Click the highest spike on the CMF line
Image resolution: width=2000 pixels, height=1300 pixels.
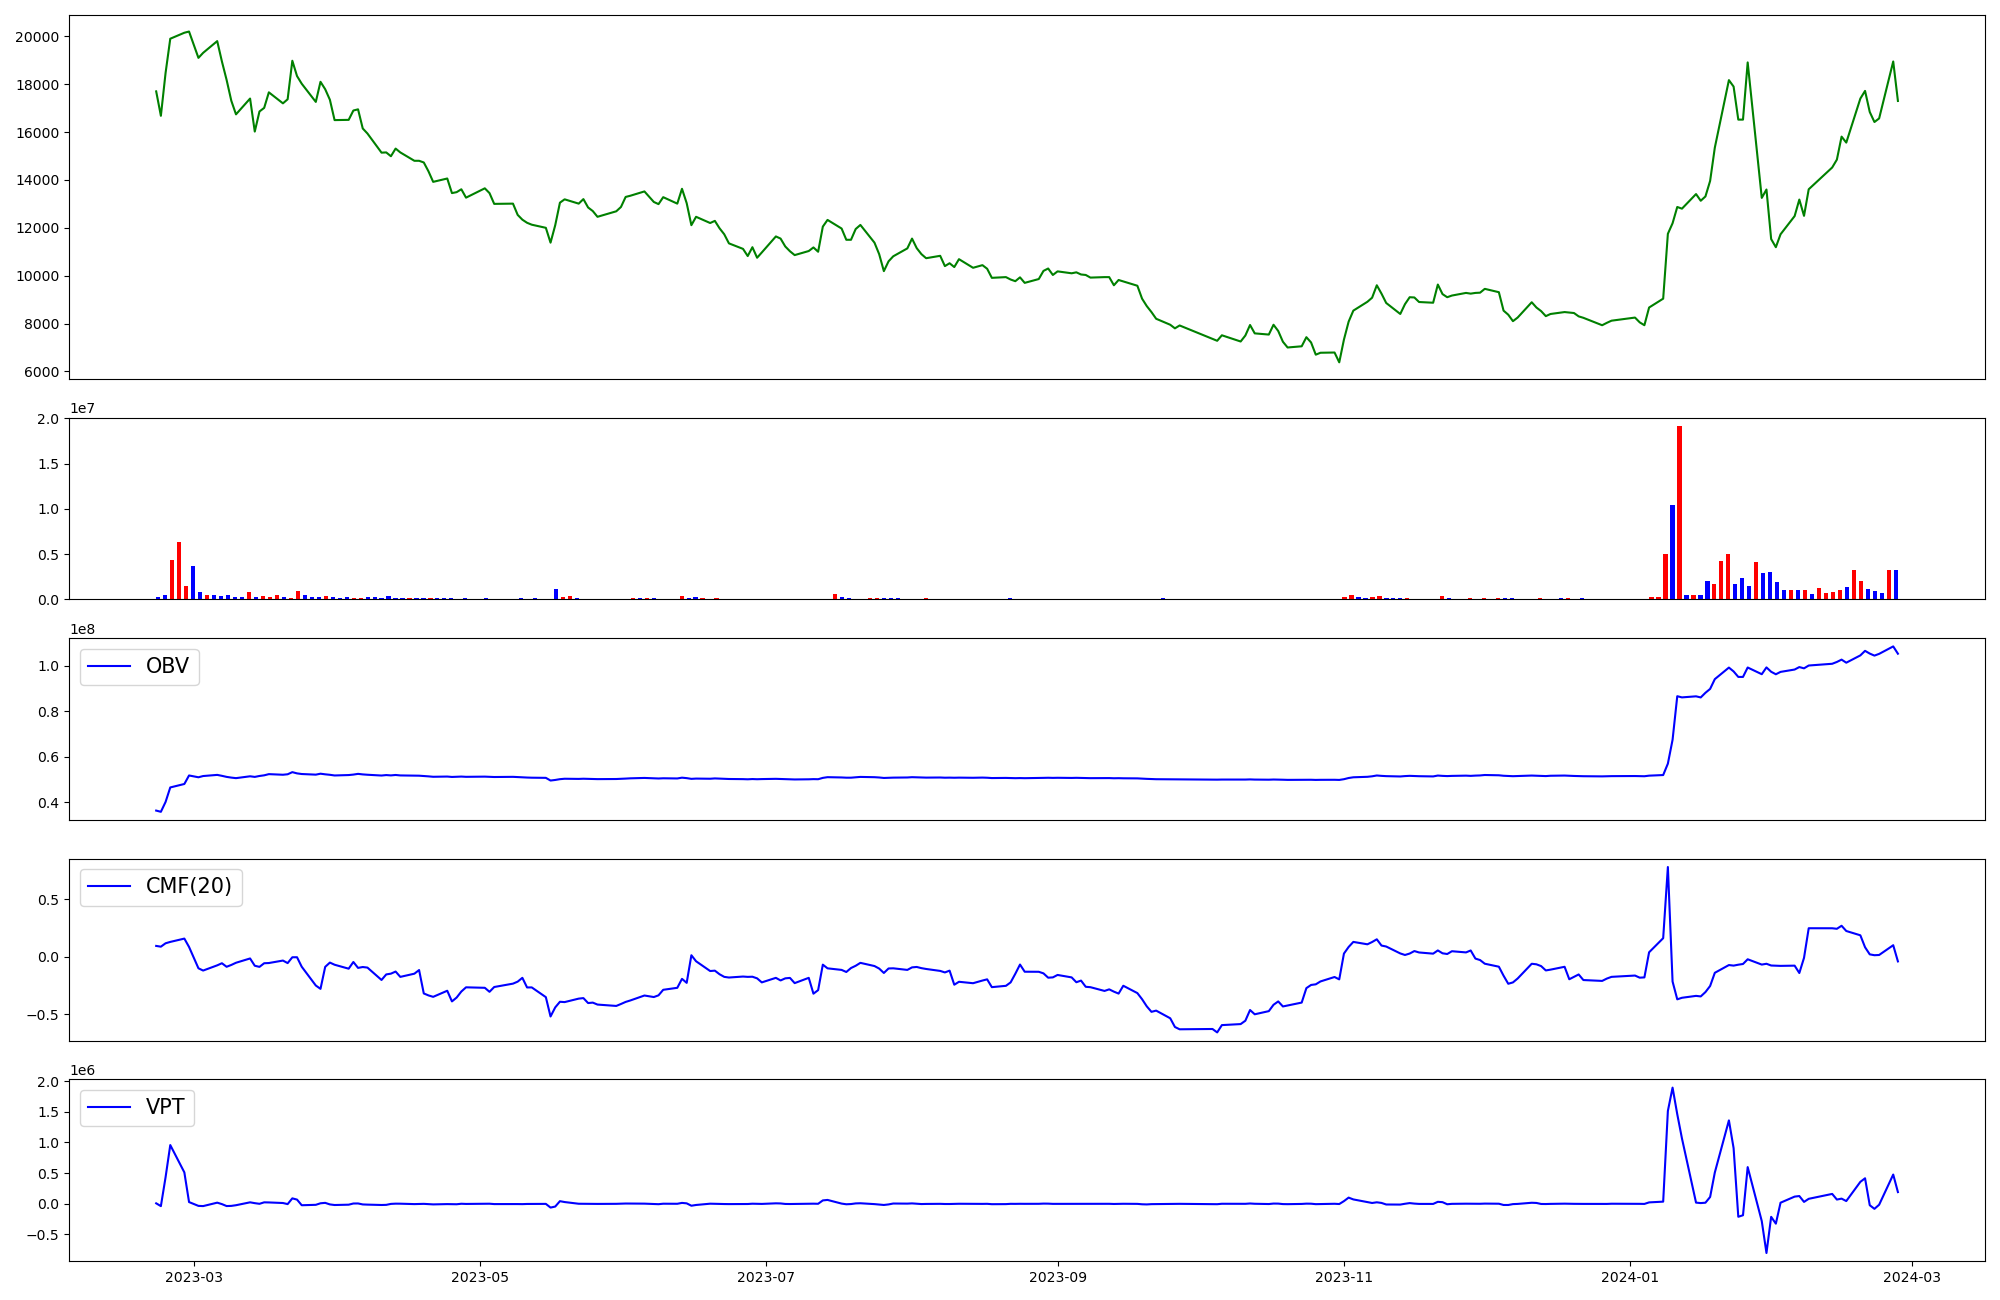click(1667, 869)
